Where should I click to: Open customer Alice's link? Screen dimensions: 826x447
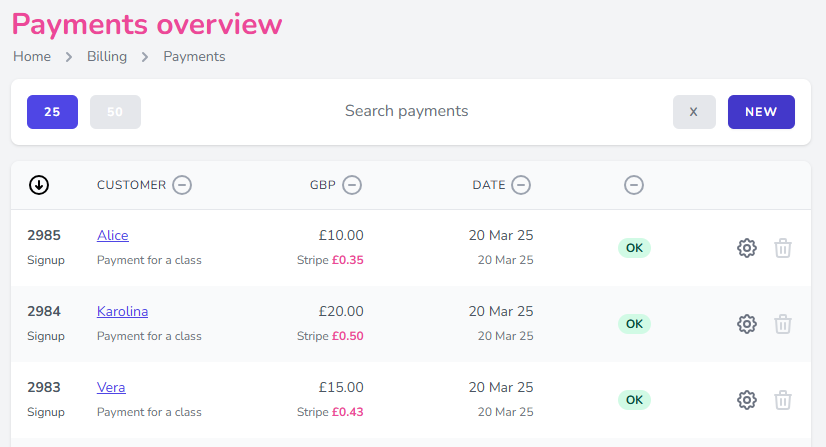click(112, 236)
